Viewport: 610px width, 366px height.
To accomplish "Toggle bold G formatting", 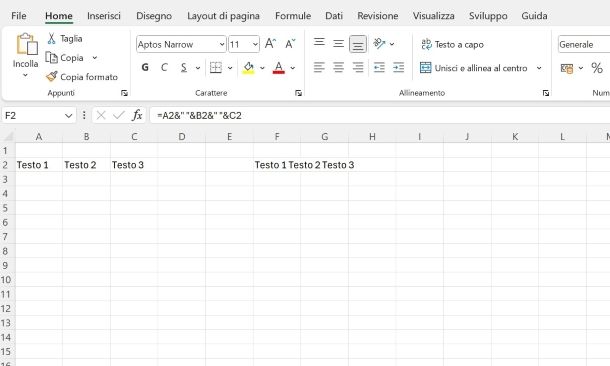I will coord(145,68).
